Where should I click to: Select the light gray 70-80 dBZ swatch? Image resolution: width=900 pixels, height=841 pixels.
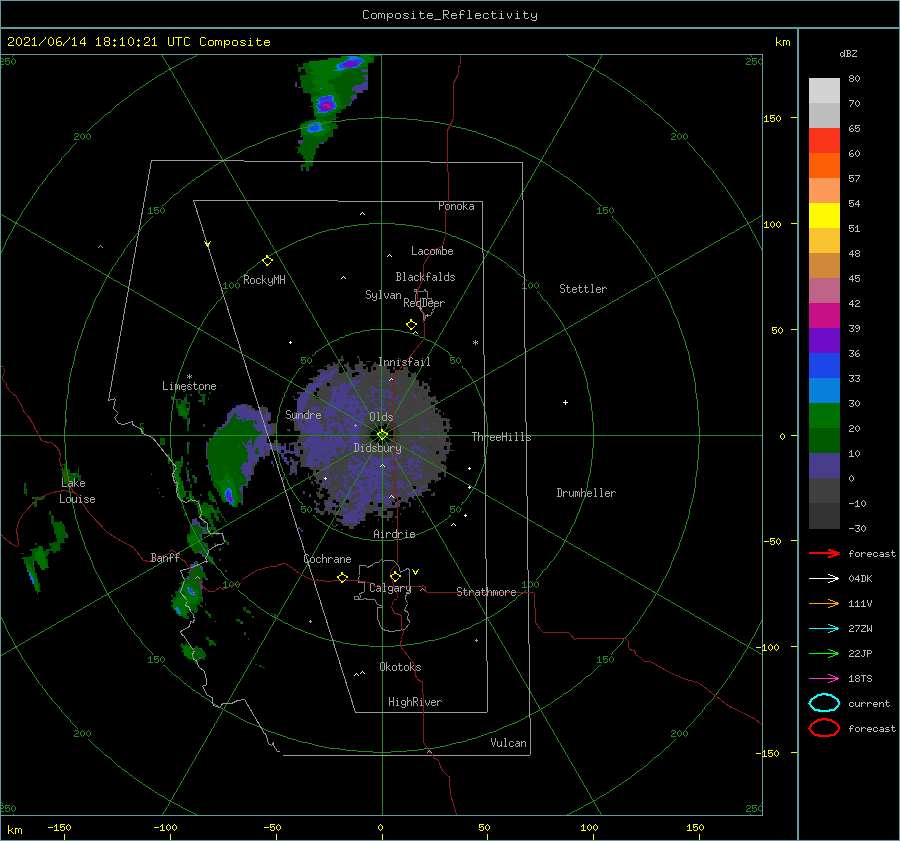pos(824,91)
